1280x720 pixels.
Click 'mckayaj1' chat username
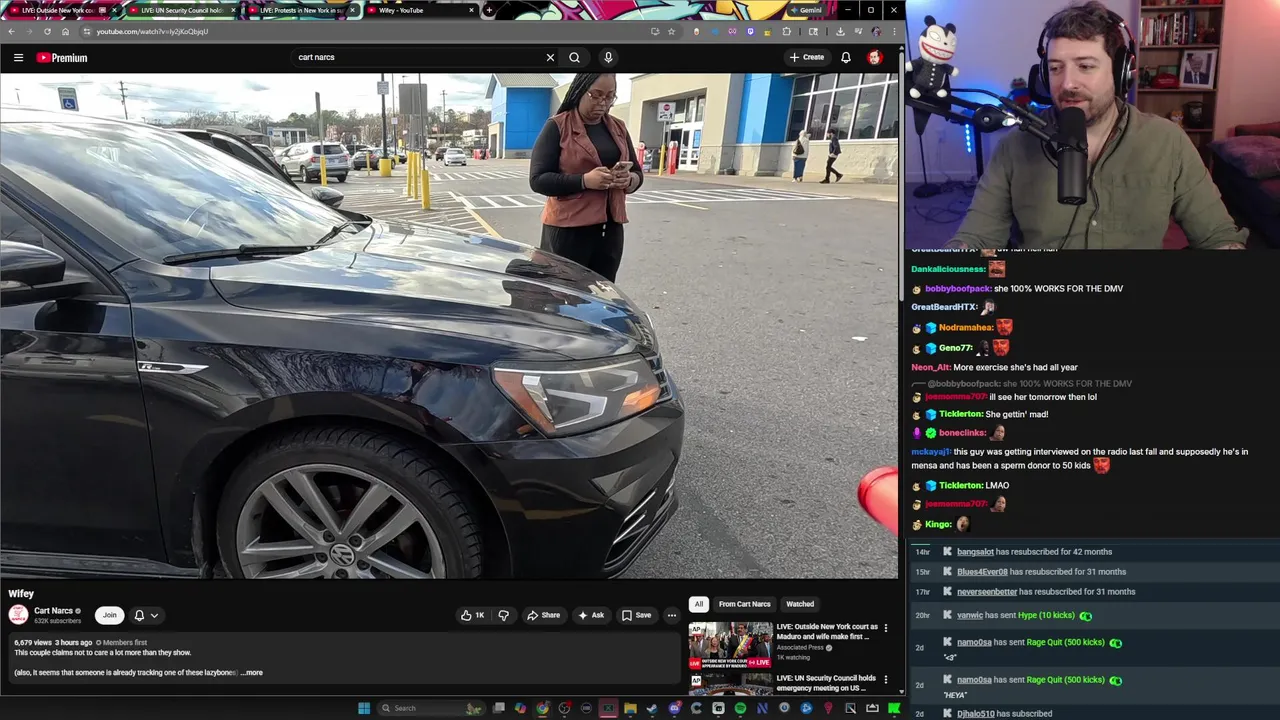pyautogui.click(x=931, y=452)
